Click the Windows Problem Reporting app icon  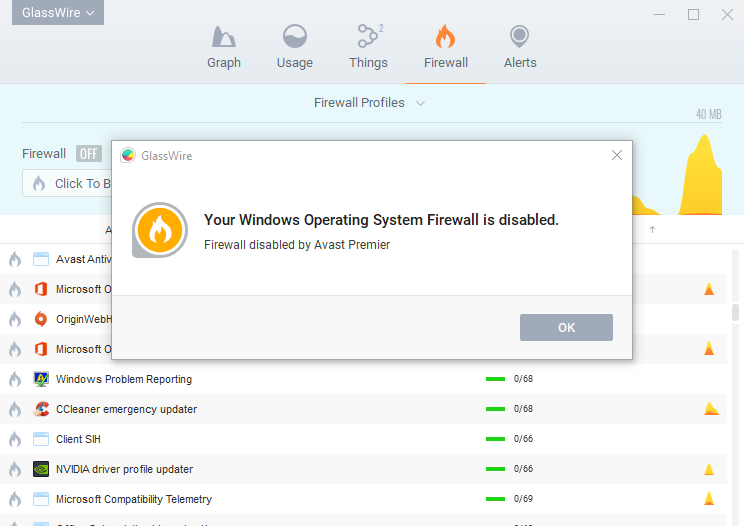pos(41,379)
